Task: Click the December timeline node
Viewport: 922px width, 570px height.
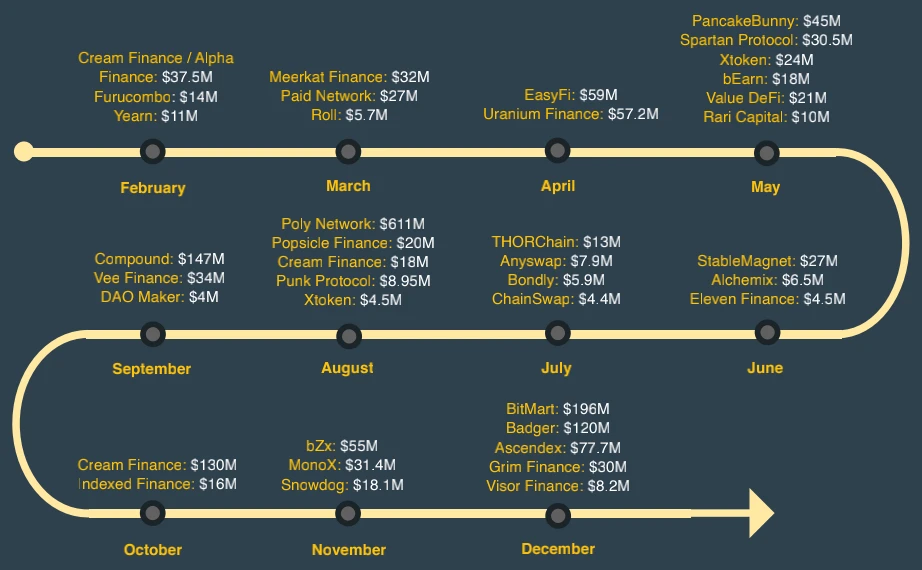Action: [x=557, y=515]
